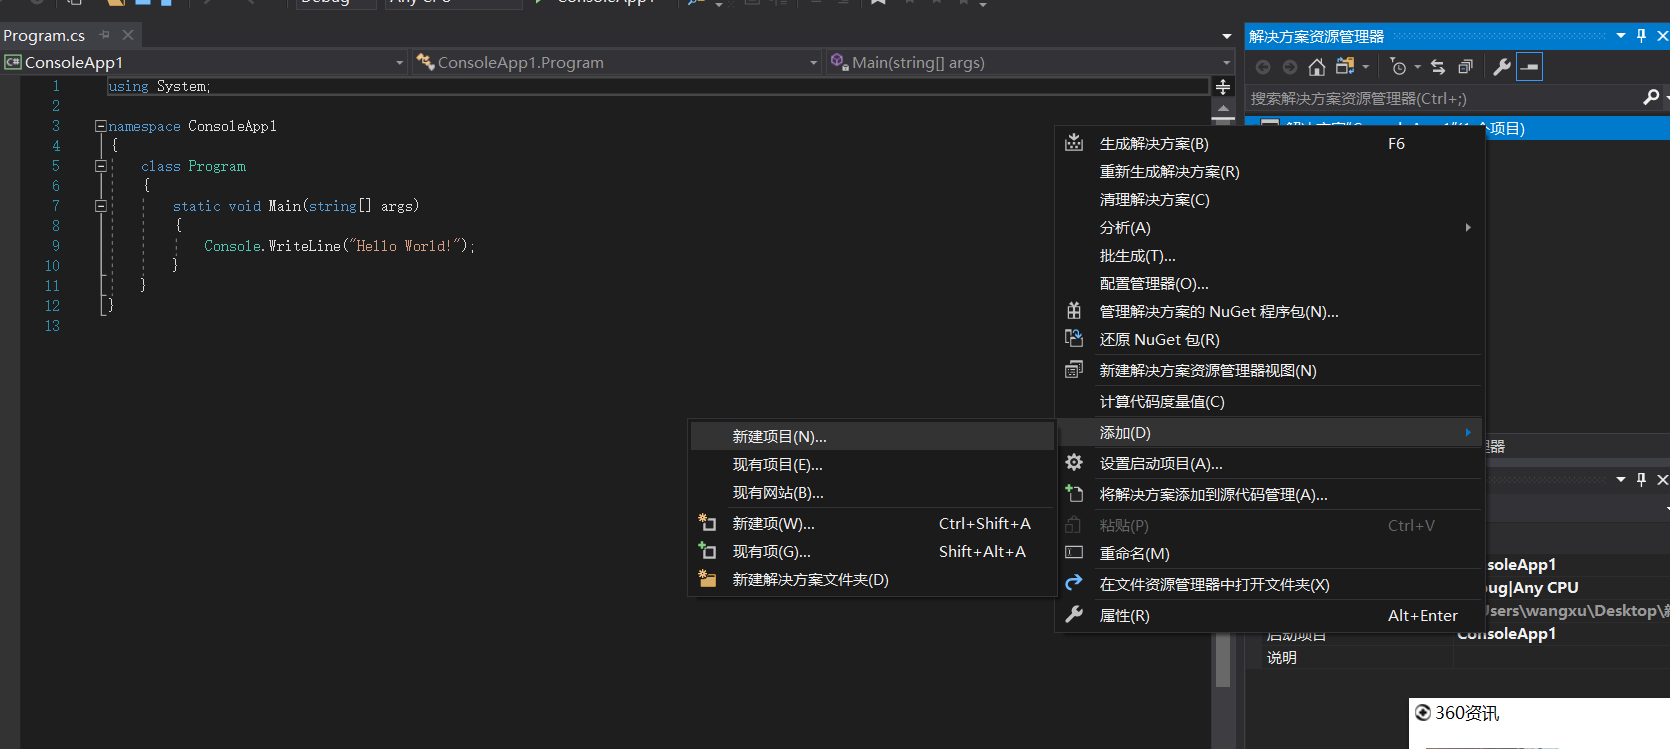Expand the 添加(D) submenu entry
The image size is (1670, 749).
pos(1269,433)
